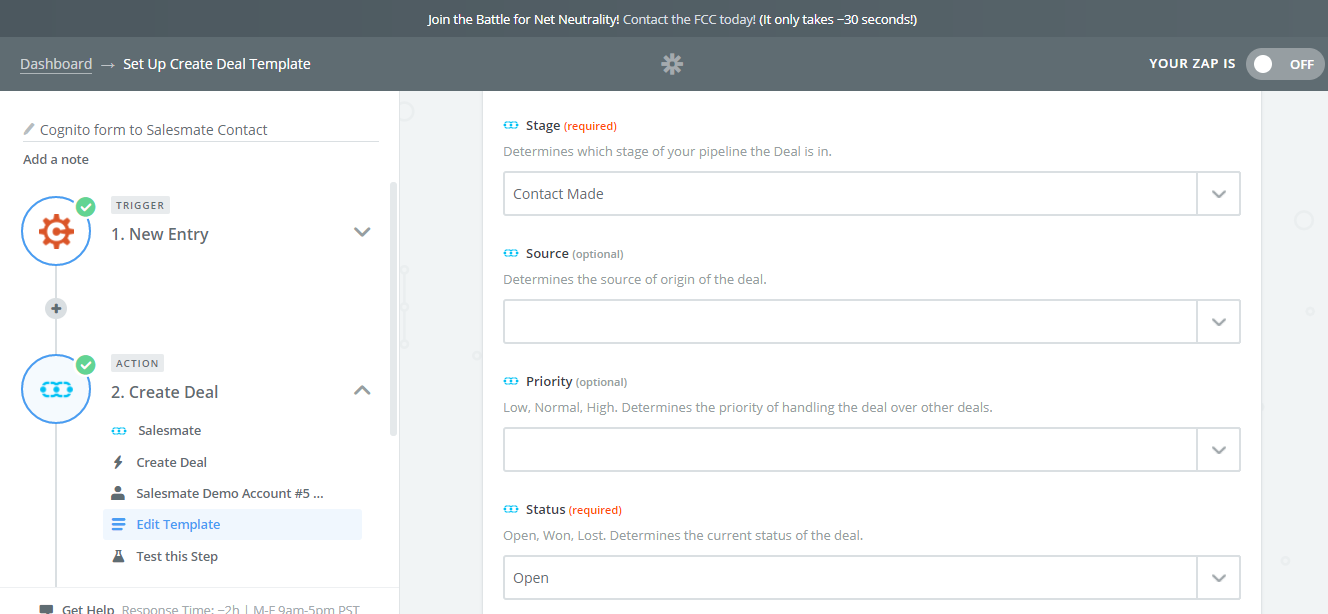
Task: Open the Source field dropdown
Action: pos(850,322)
